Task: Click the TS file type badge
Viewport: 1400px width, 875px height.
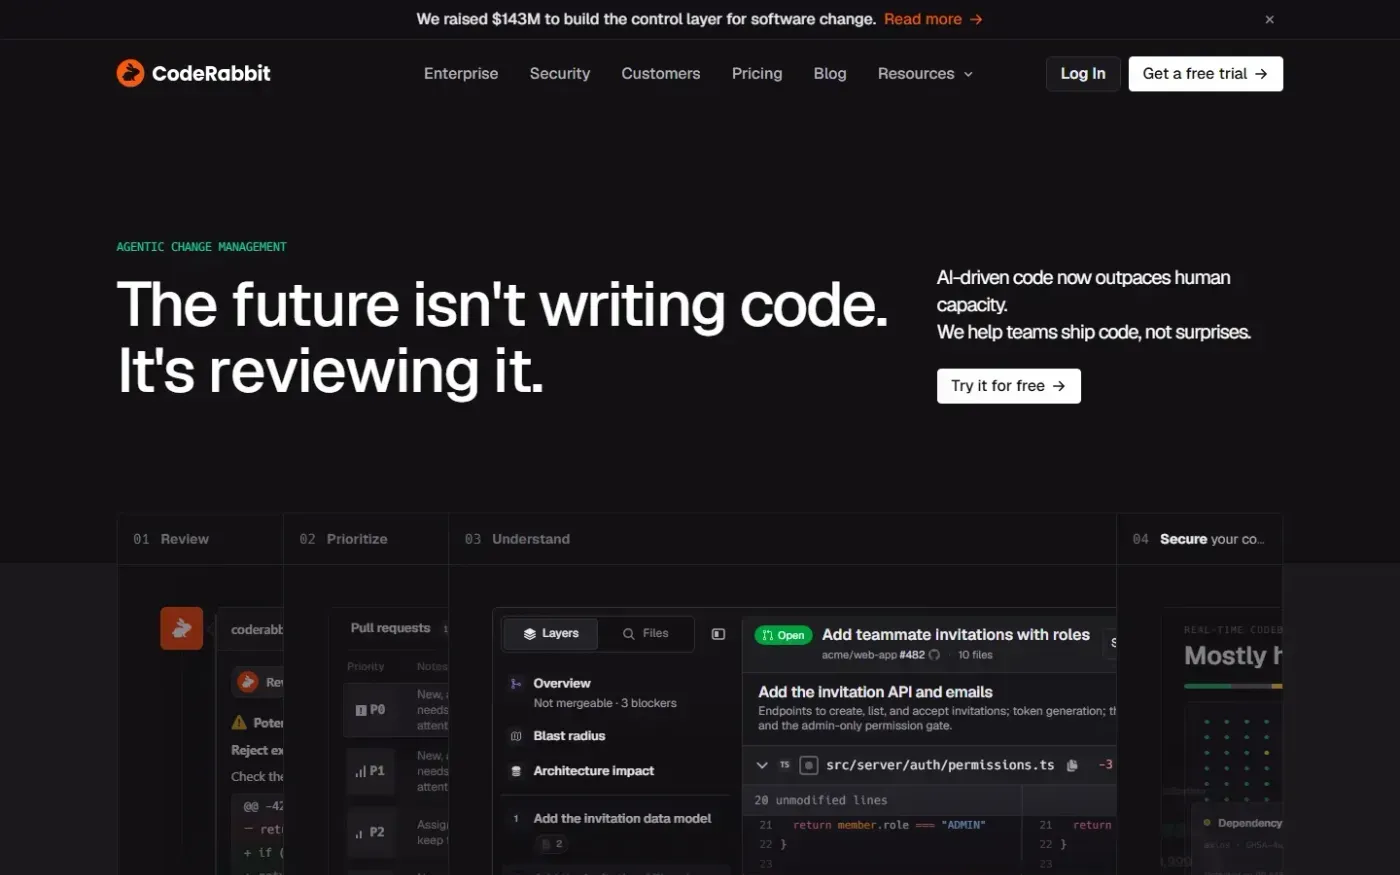Action: pyautogui.click(x=785, y=765)
